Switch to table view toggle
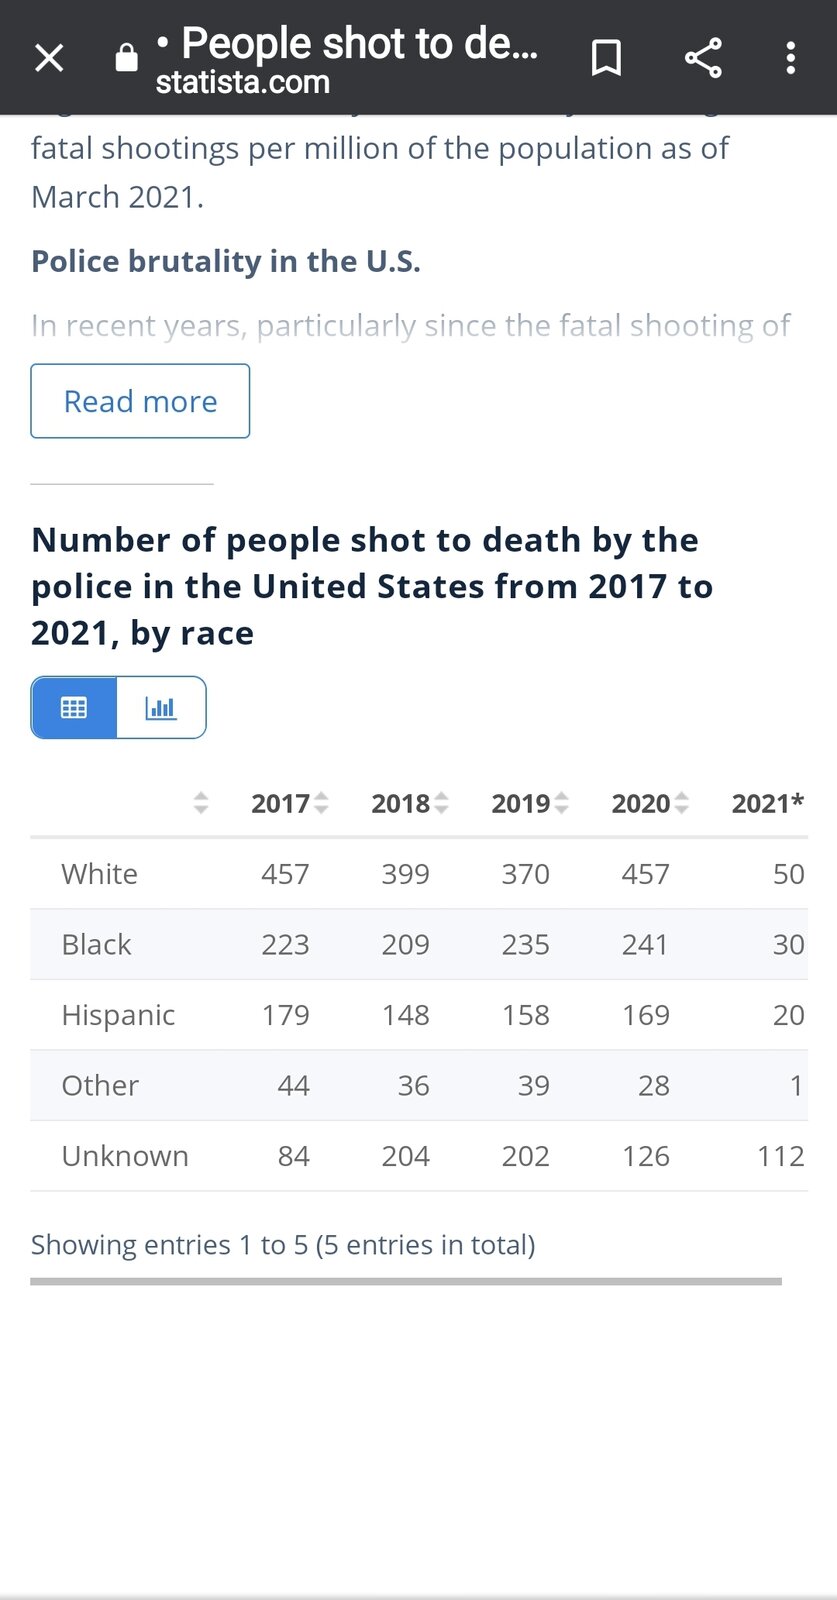This screenshot has height=1600, width=837. point(74,708)
